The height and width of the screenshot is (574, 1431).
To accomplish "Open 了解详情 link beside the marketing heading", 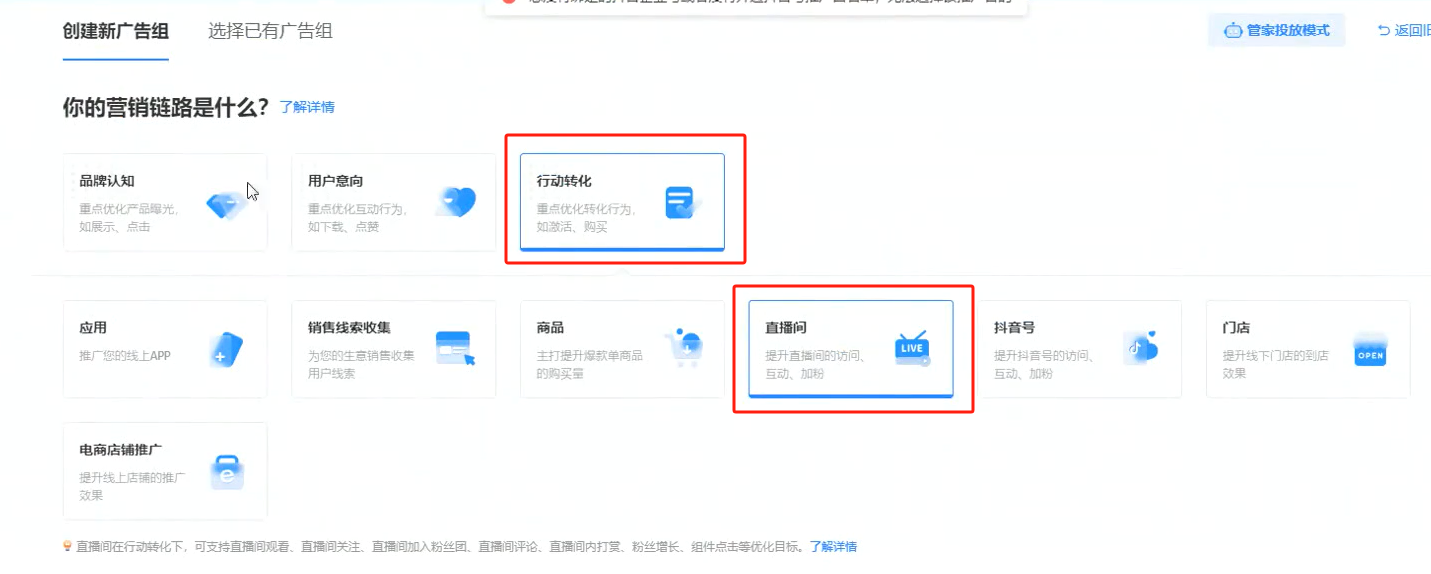I will click(x=307, y=107).
